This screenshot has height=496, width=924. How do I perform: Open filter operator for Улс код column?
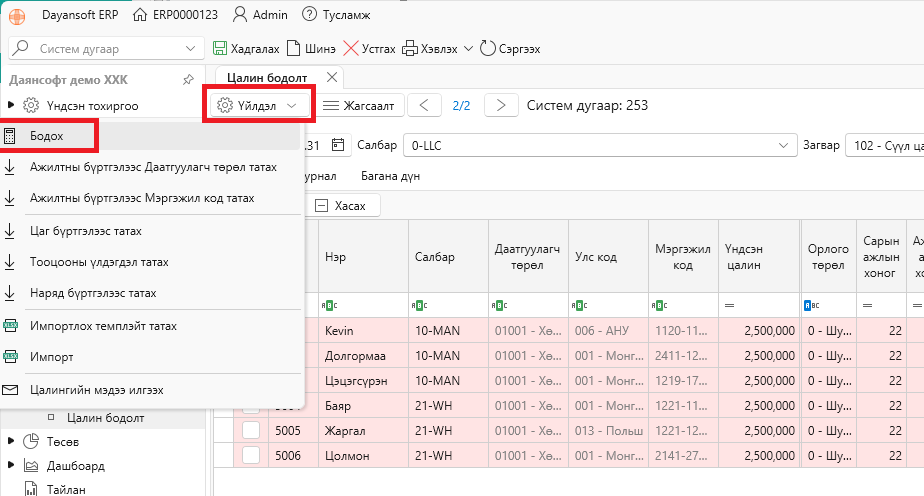click(x=579, y=305)
